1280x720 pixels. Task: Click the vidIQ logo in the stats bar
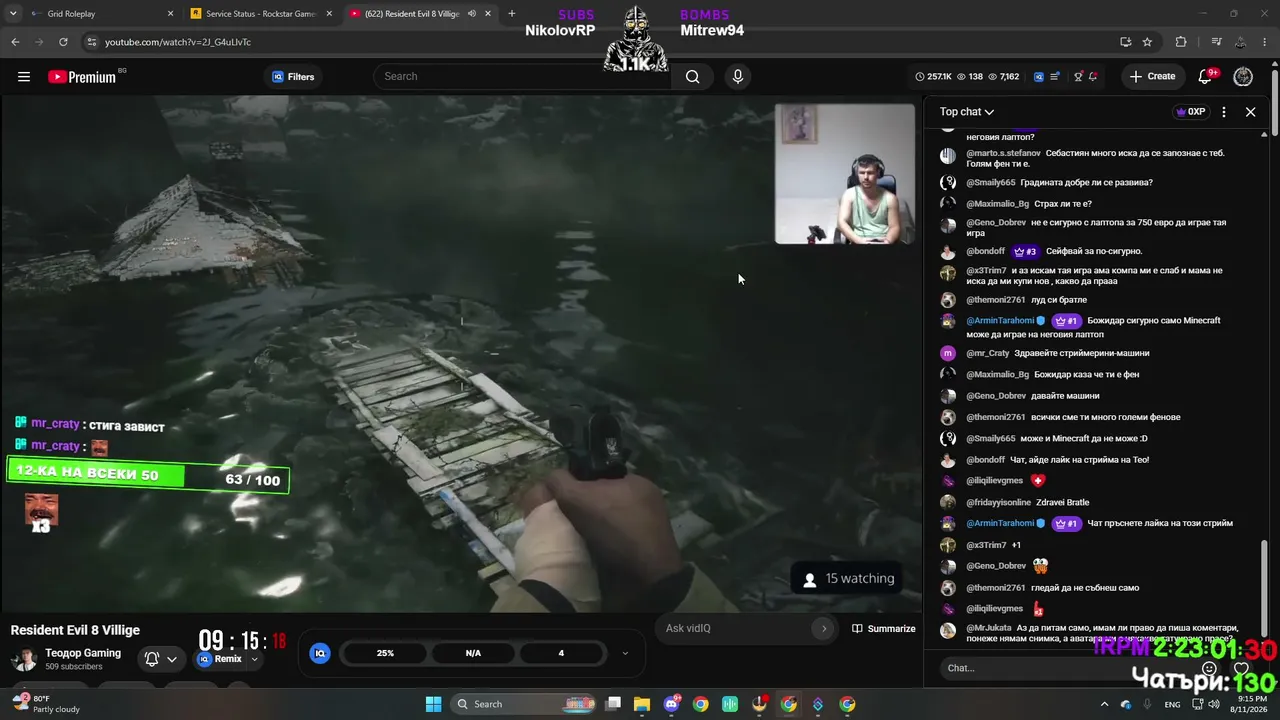click(320, 653)
